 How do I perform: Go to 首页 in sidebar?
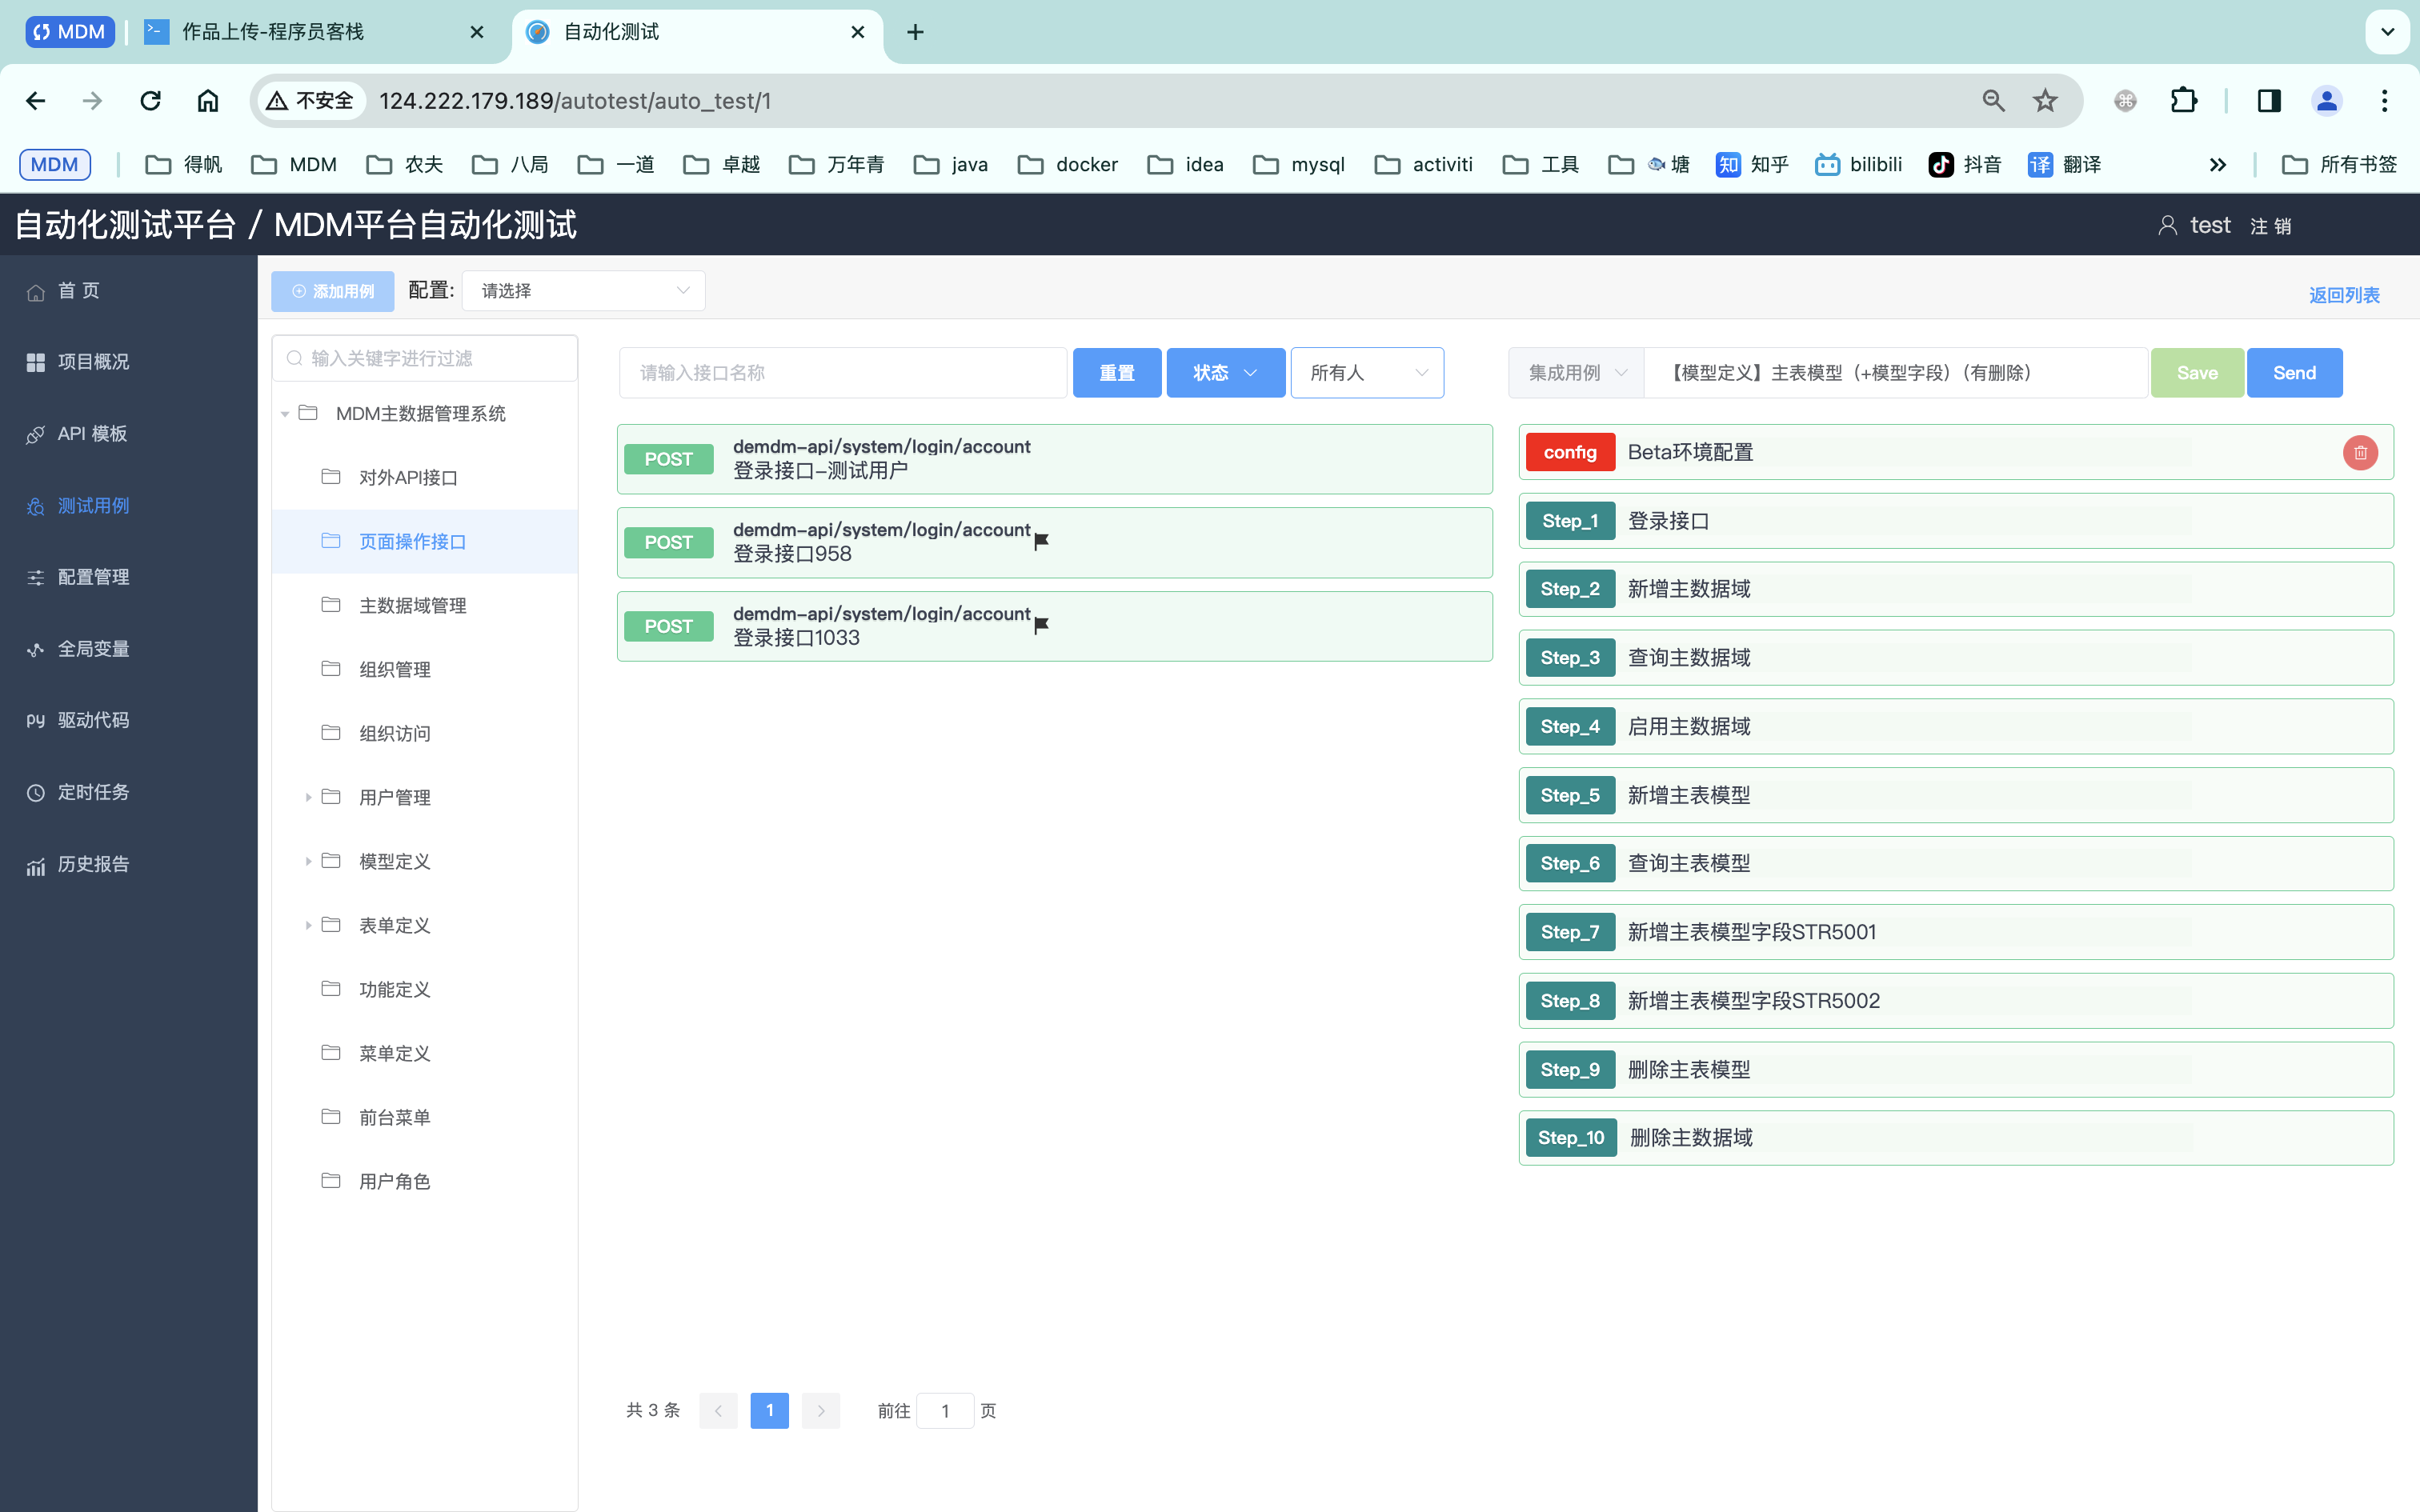click(x=128, y=291)
